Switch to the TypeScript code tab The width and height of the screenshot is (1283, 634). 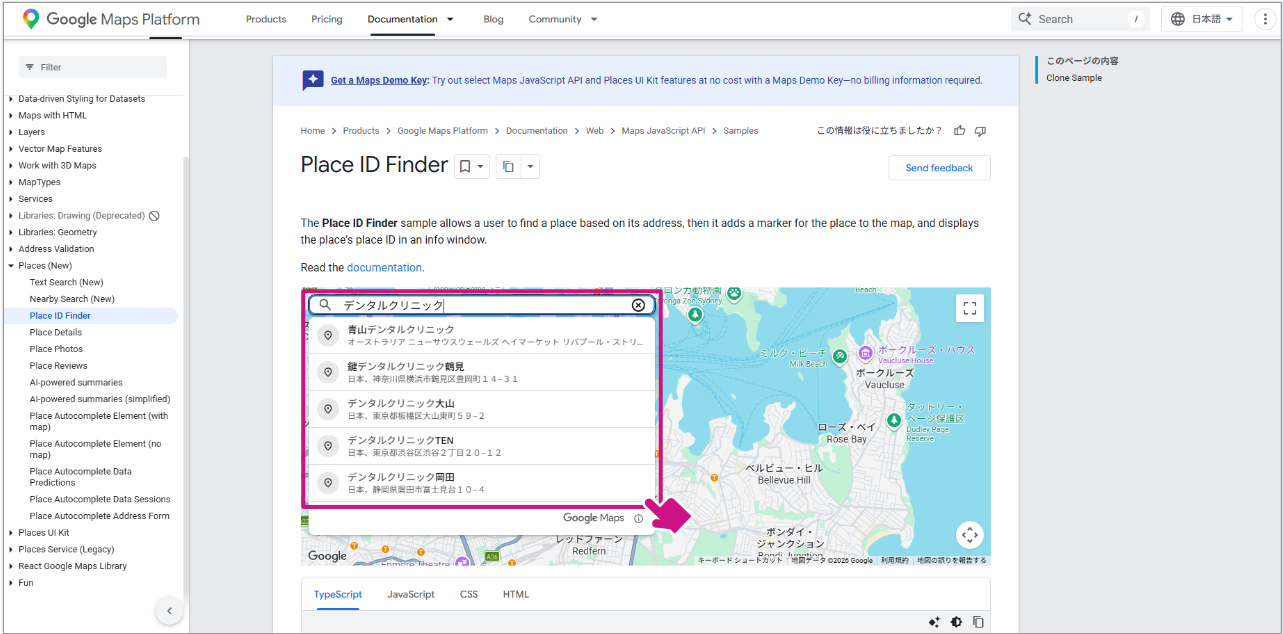coord(338,594)
